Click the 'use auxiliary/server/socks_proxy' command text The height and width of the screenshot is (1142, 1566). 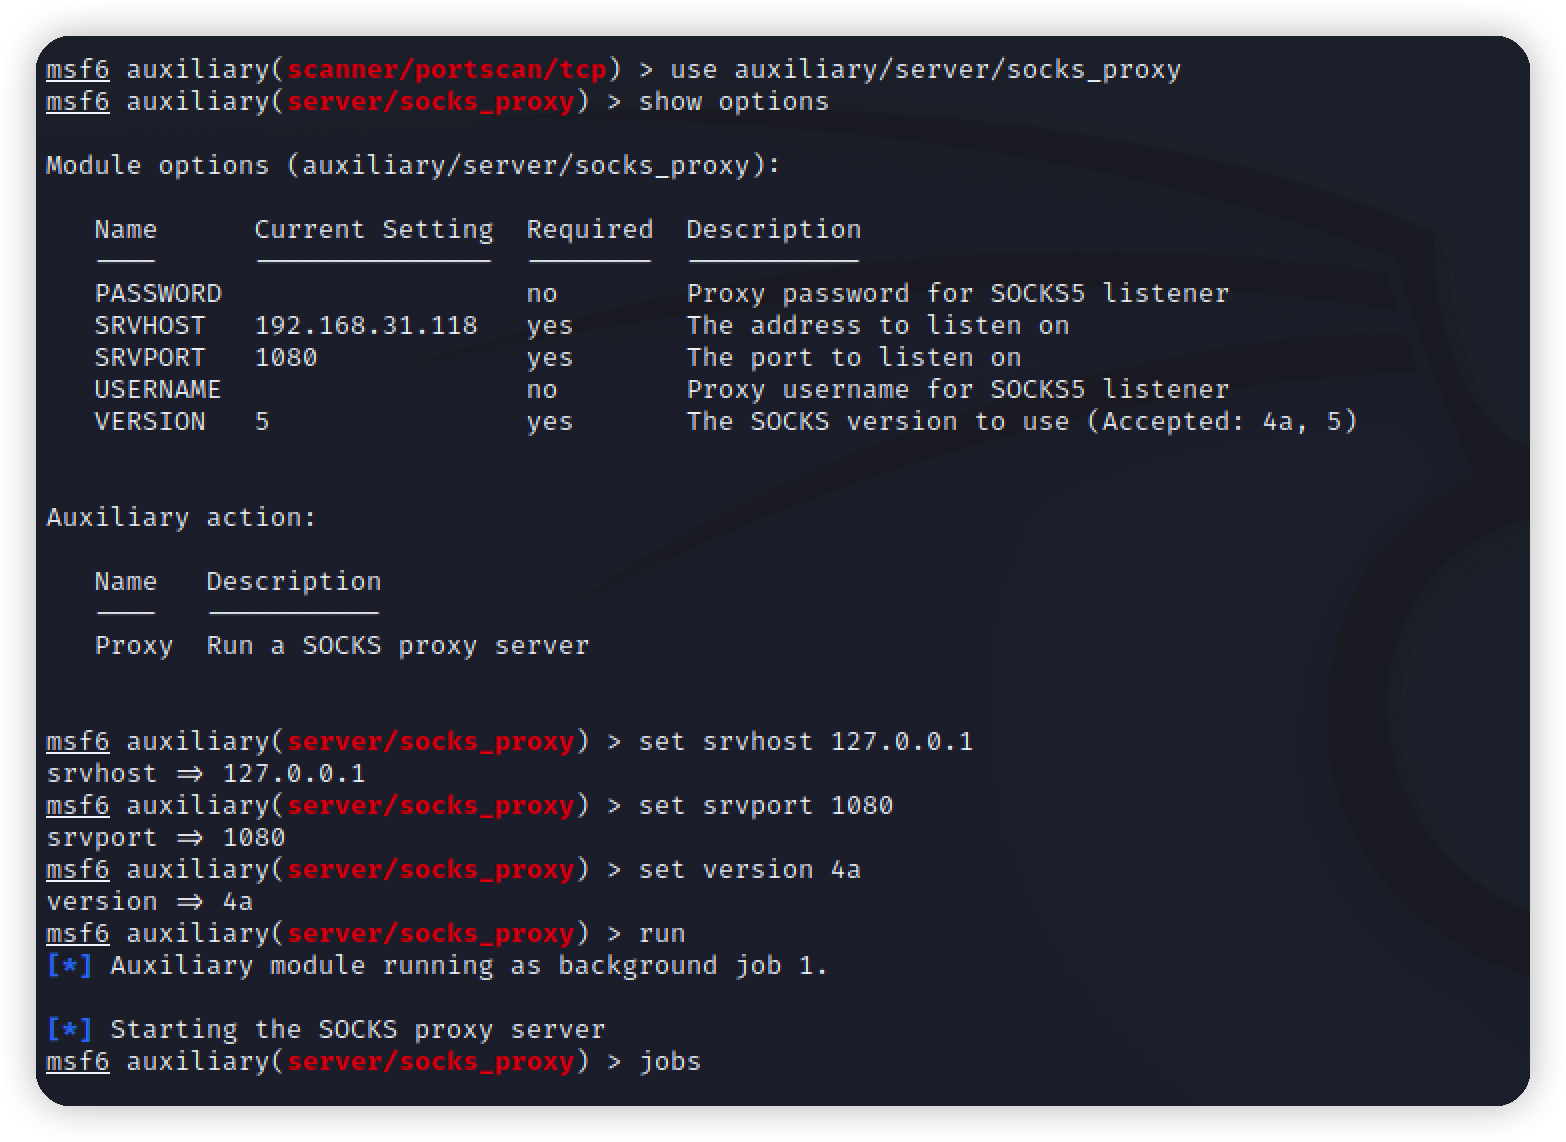[x=926, y=70]
